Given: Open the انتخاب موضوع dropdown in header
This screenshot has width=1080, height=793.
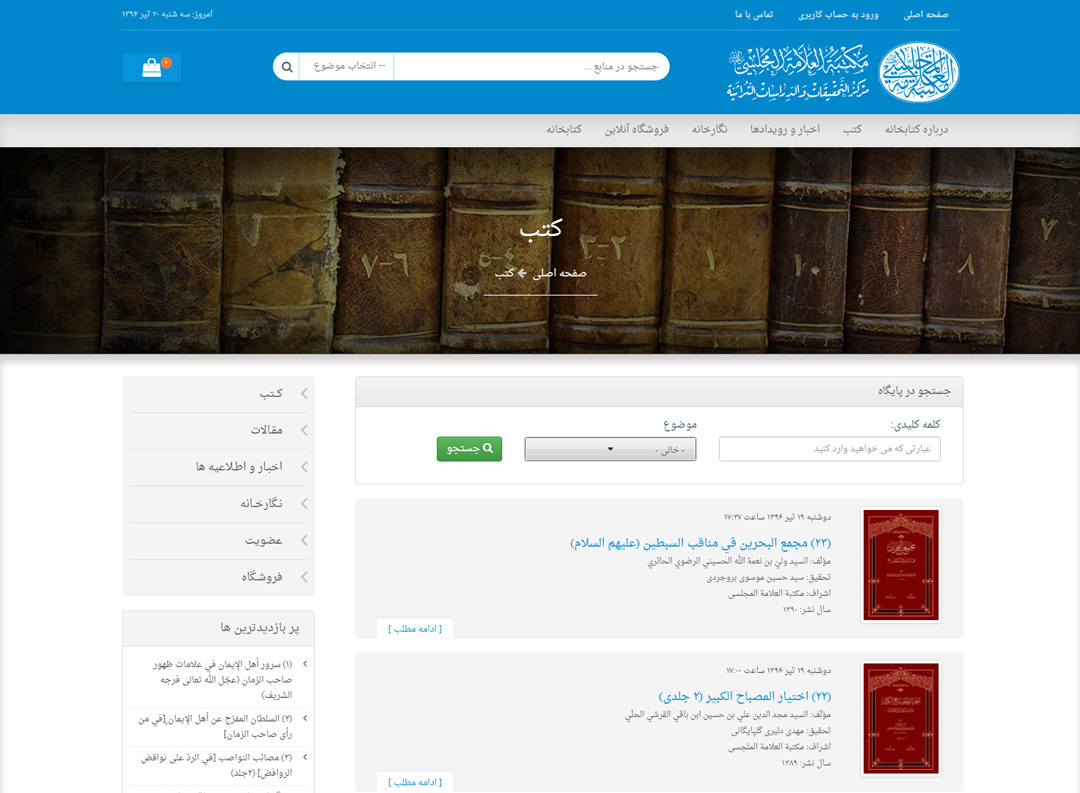Looking at the screenshot, I should click(347, 67).
